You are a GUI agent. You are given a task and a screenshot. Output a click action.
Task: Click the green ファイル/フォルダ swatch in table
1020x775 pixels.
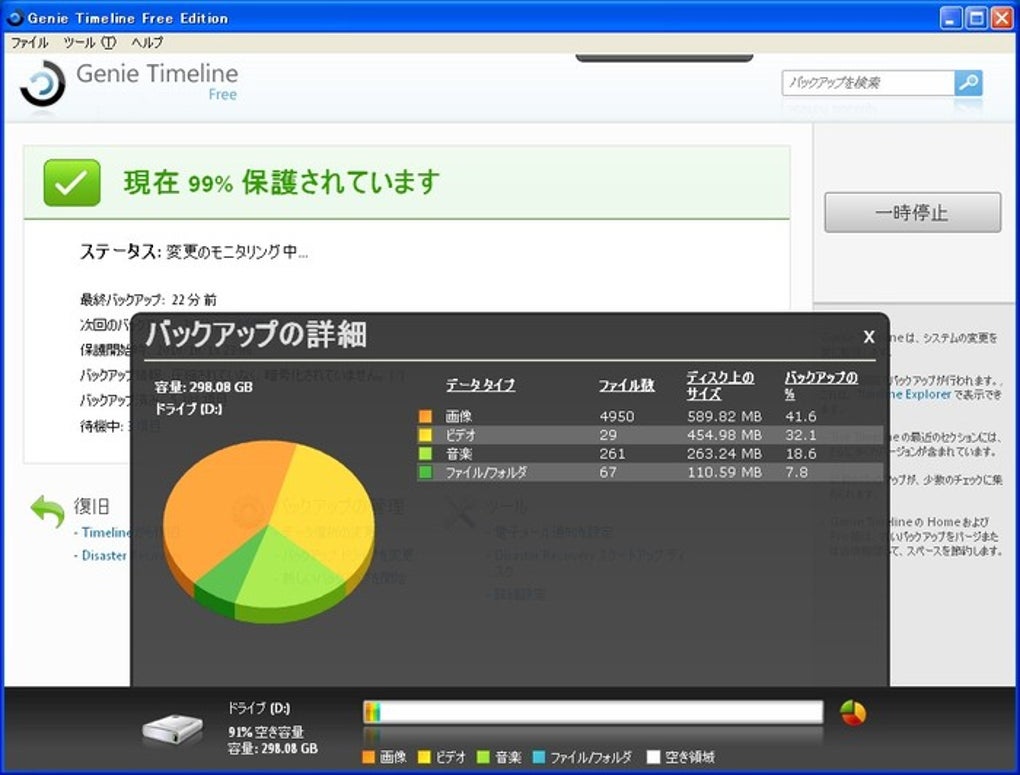pyautogui.click(x=425, y=472)
